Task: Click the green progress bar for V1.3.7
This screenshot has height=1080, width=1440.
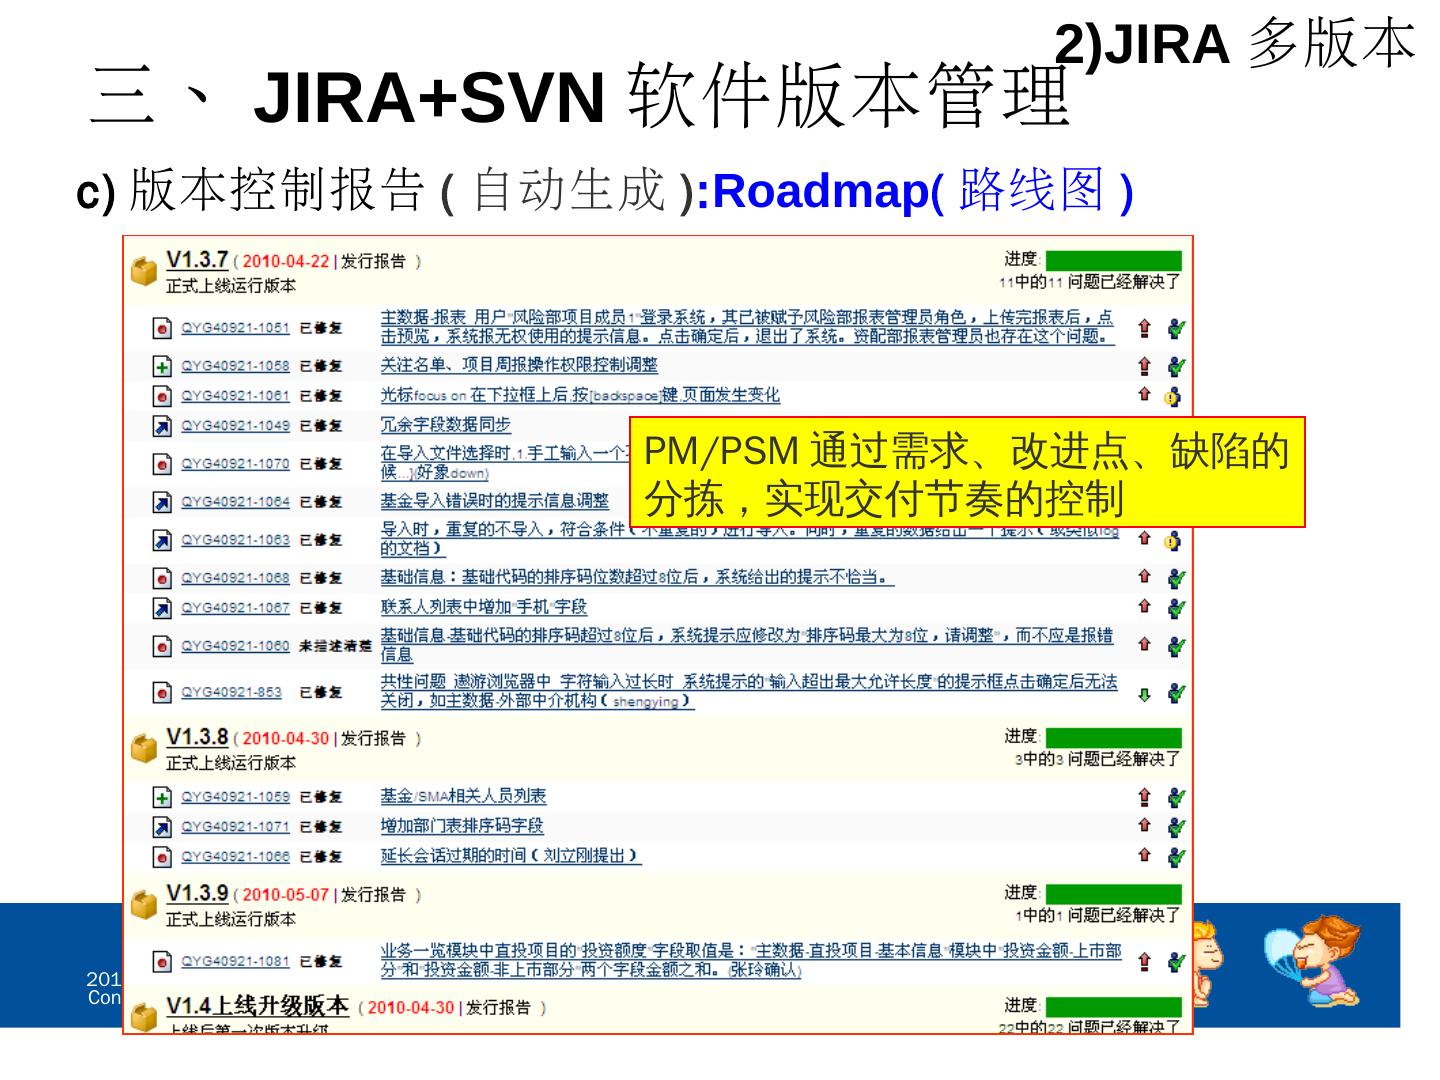Action: coord(1113,261)
